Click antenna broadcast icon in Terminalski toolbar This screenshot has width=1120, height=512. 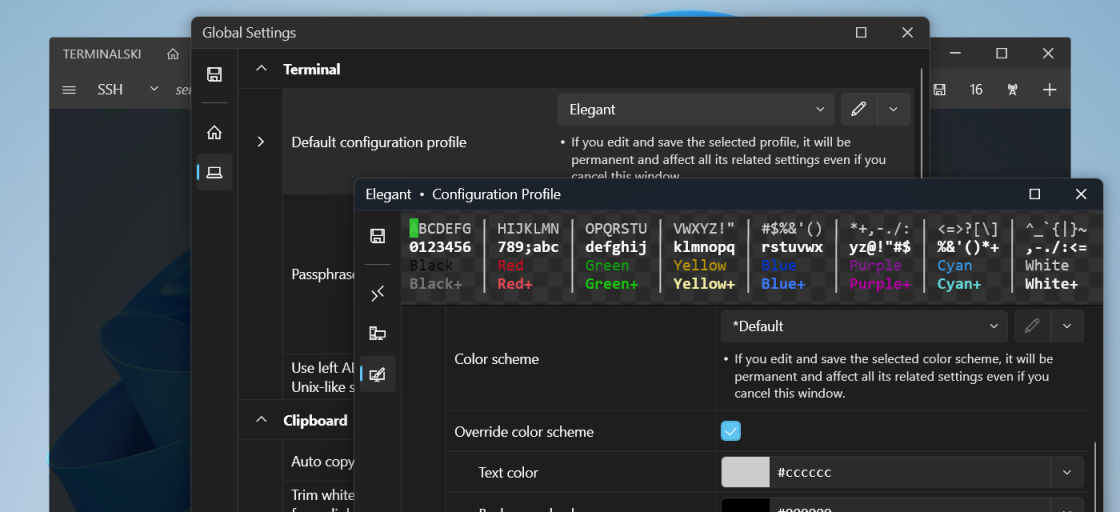pyautogui.click(x=1011, y=90)
